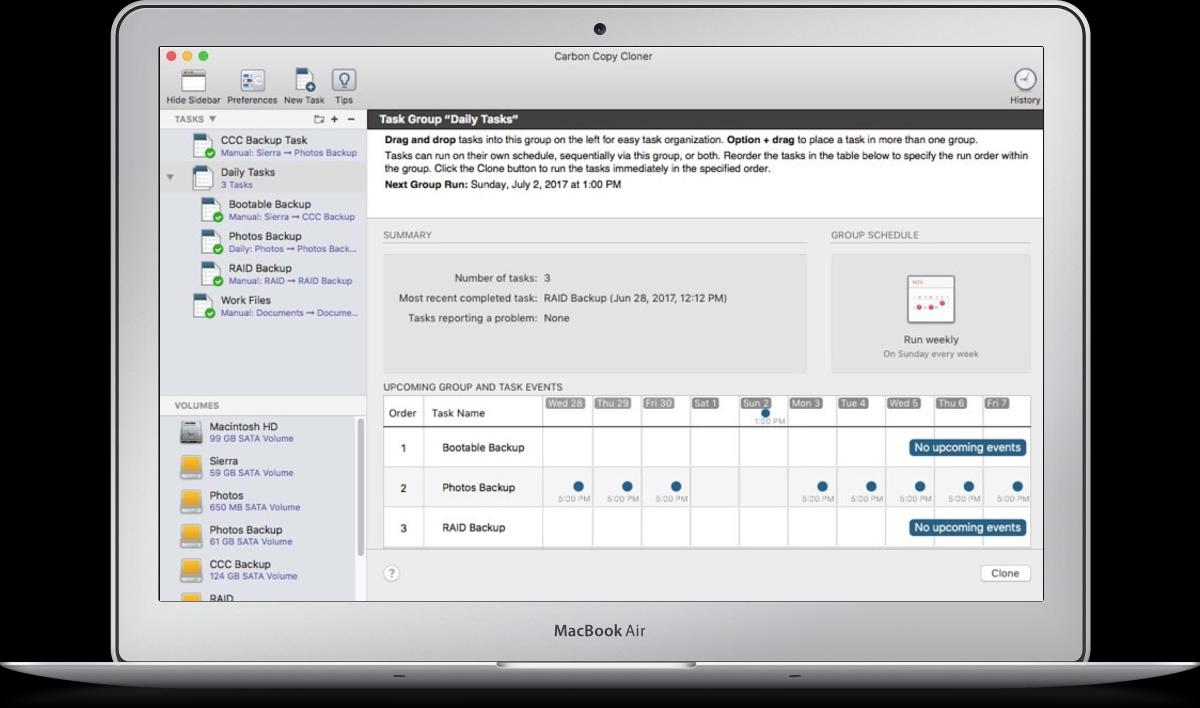Click the Clone button
This screenshot has height=708, width=1200.
pyautogui.click(x=1005, y=573)
